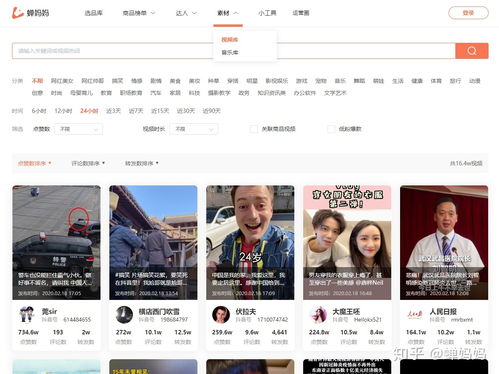This screenshot has width=499, height=374.
Task: Choose 视频库 from the 素材 submenu
Action: tap(230, 40)
